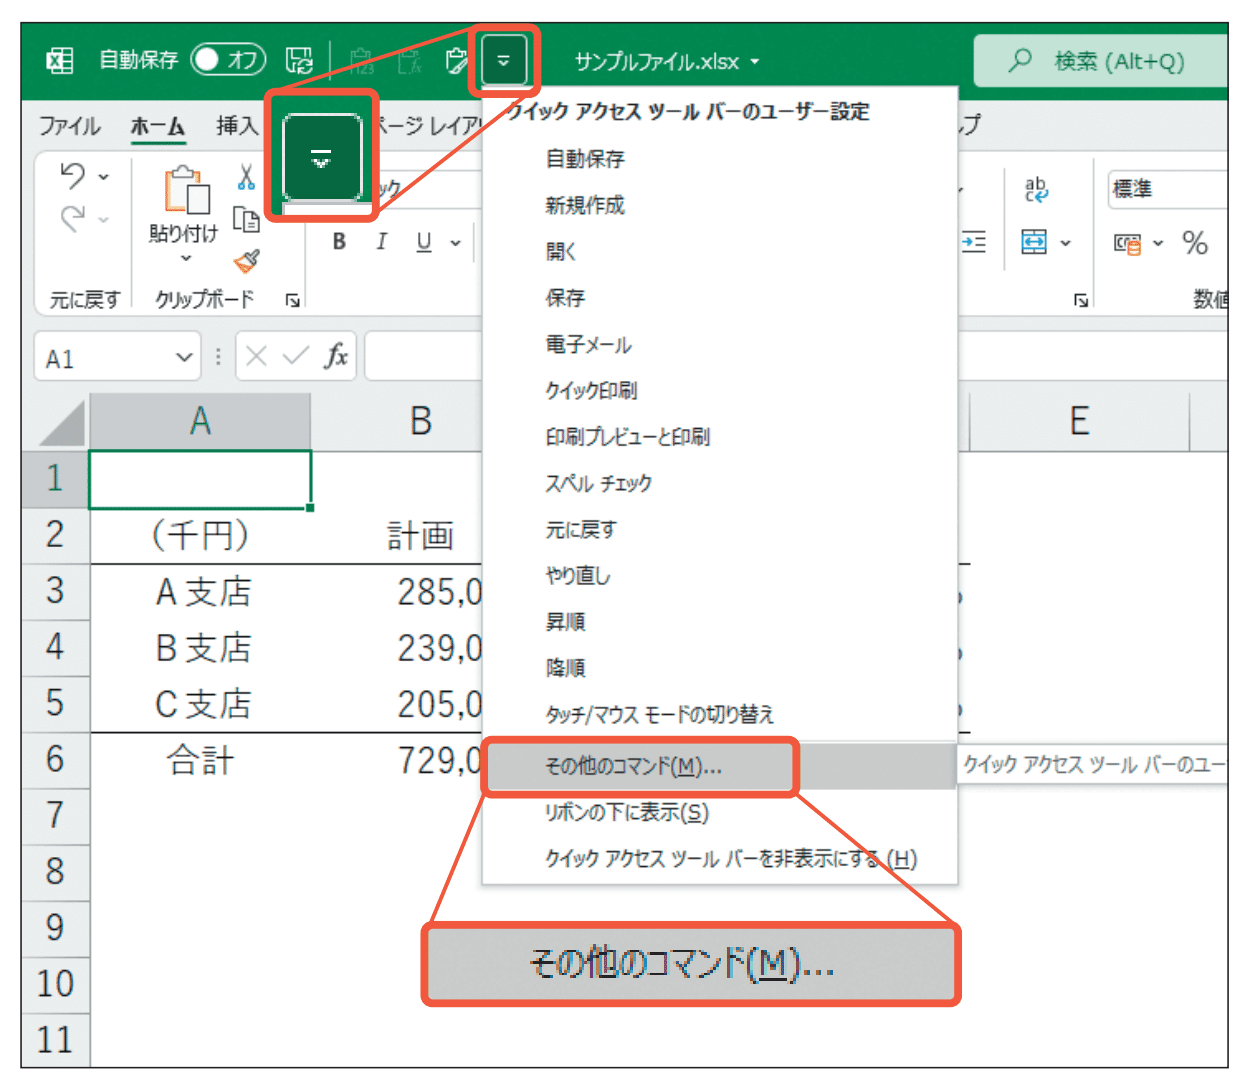Toggle Bold formatting

click(x=338, y=242)
